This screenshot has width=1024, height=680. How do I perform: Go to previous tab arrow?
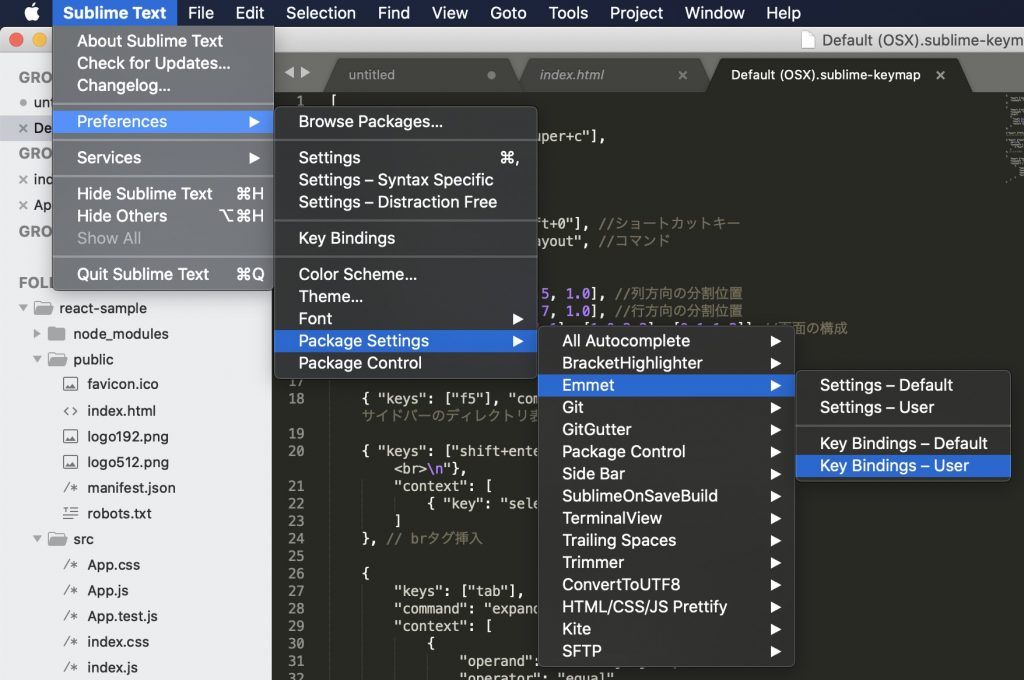[x=289, y=73]
